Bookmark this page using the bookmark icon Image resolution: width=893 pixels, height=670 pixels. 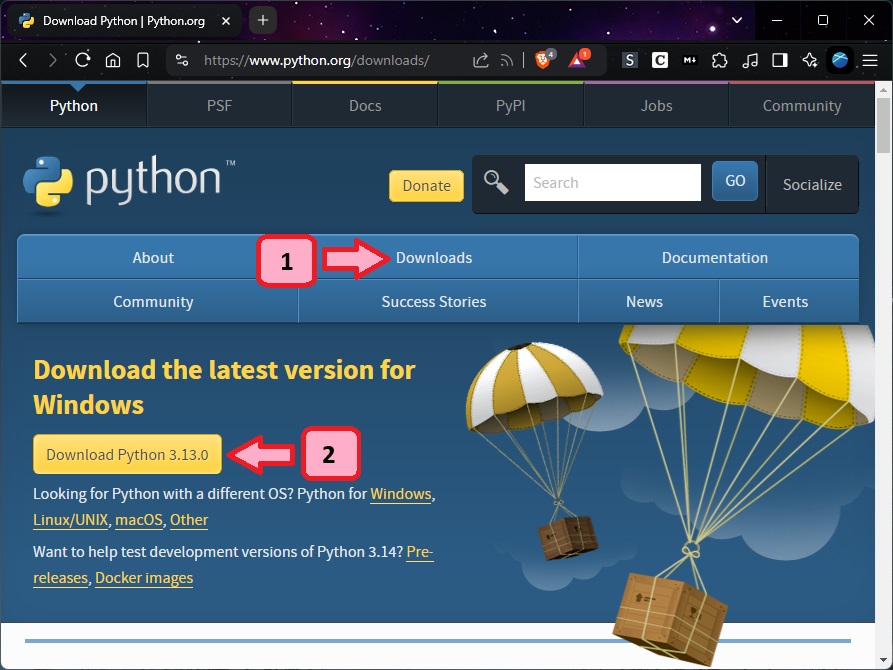[x=143, y=60]
